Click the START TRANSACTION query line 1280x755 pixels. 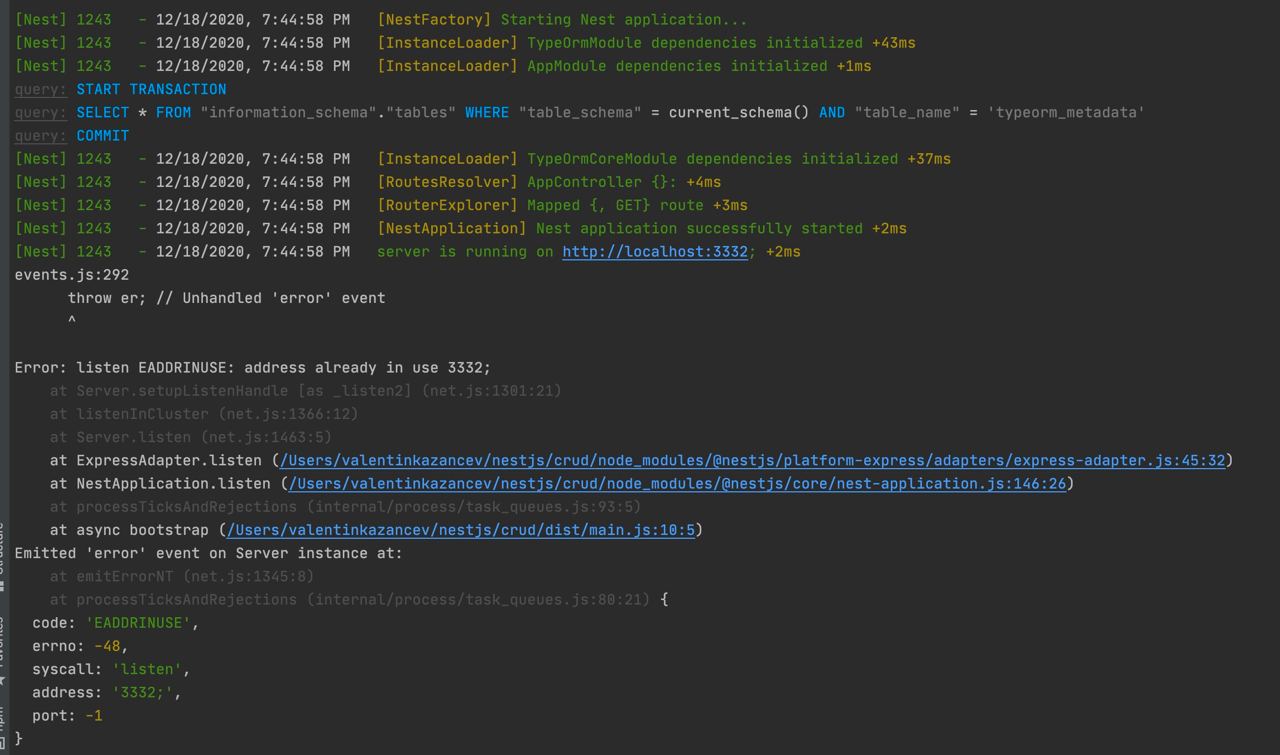151,89
